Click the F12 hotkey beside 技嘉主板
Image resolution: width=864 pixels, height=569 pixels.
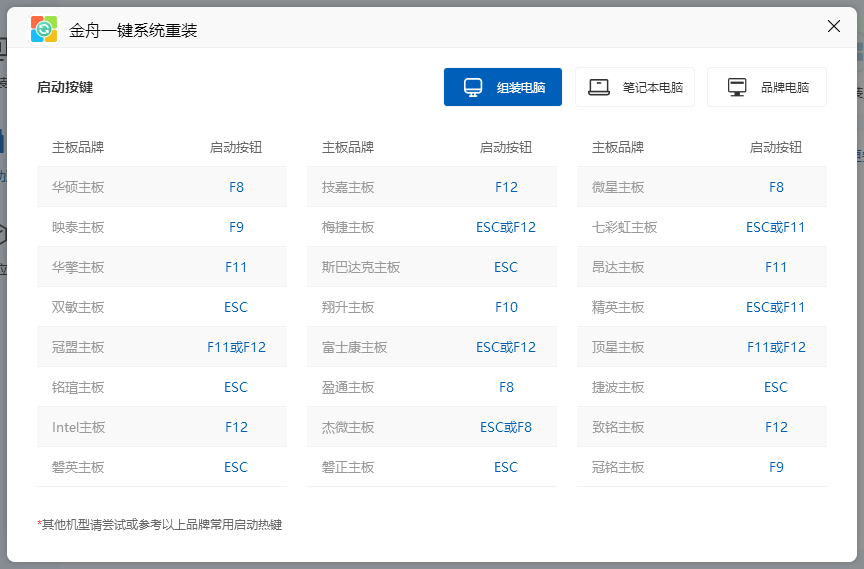pos(506,187)
